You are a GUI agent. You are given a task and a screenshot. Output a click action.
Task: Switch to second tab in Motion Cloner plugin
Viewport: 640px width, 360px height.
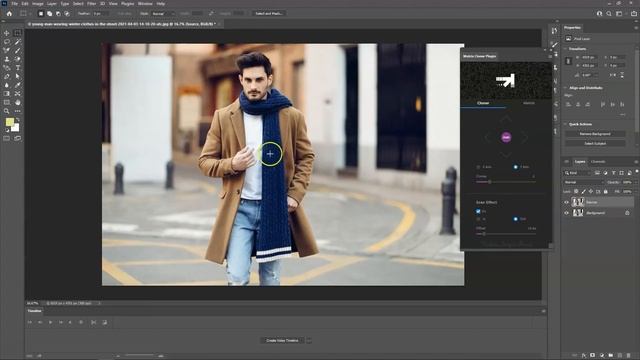[529, 103]
